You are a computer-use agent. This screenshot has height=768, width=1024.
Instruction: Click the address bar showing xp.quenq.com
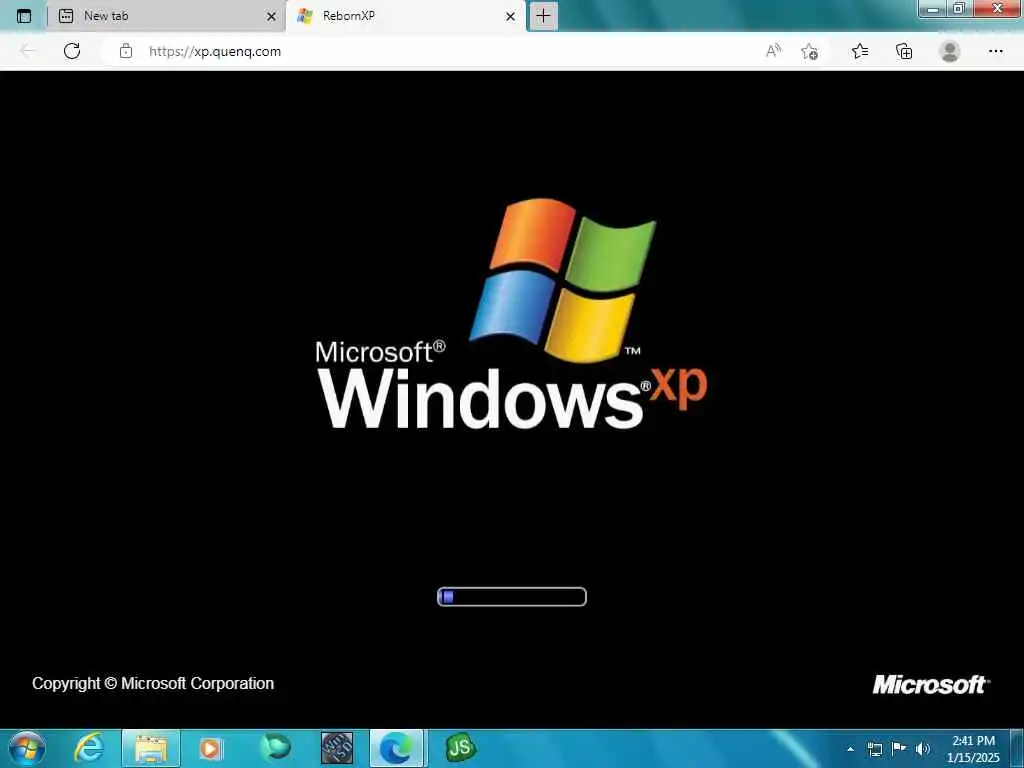click(x=431, y=52)
